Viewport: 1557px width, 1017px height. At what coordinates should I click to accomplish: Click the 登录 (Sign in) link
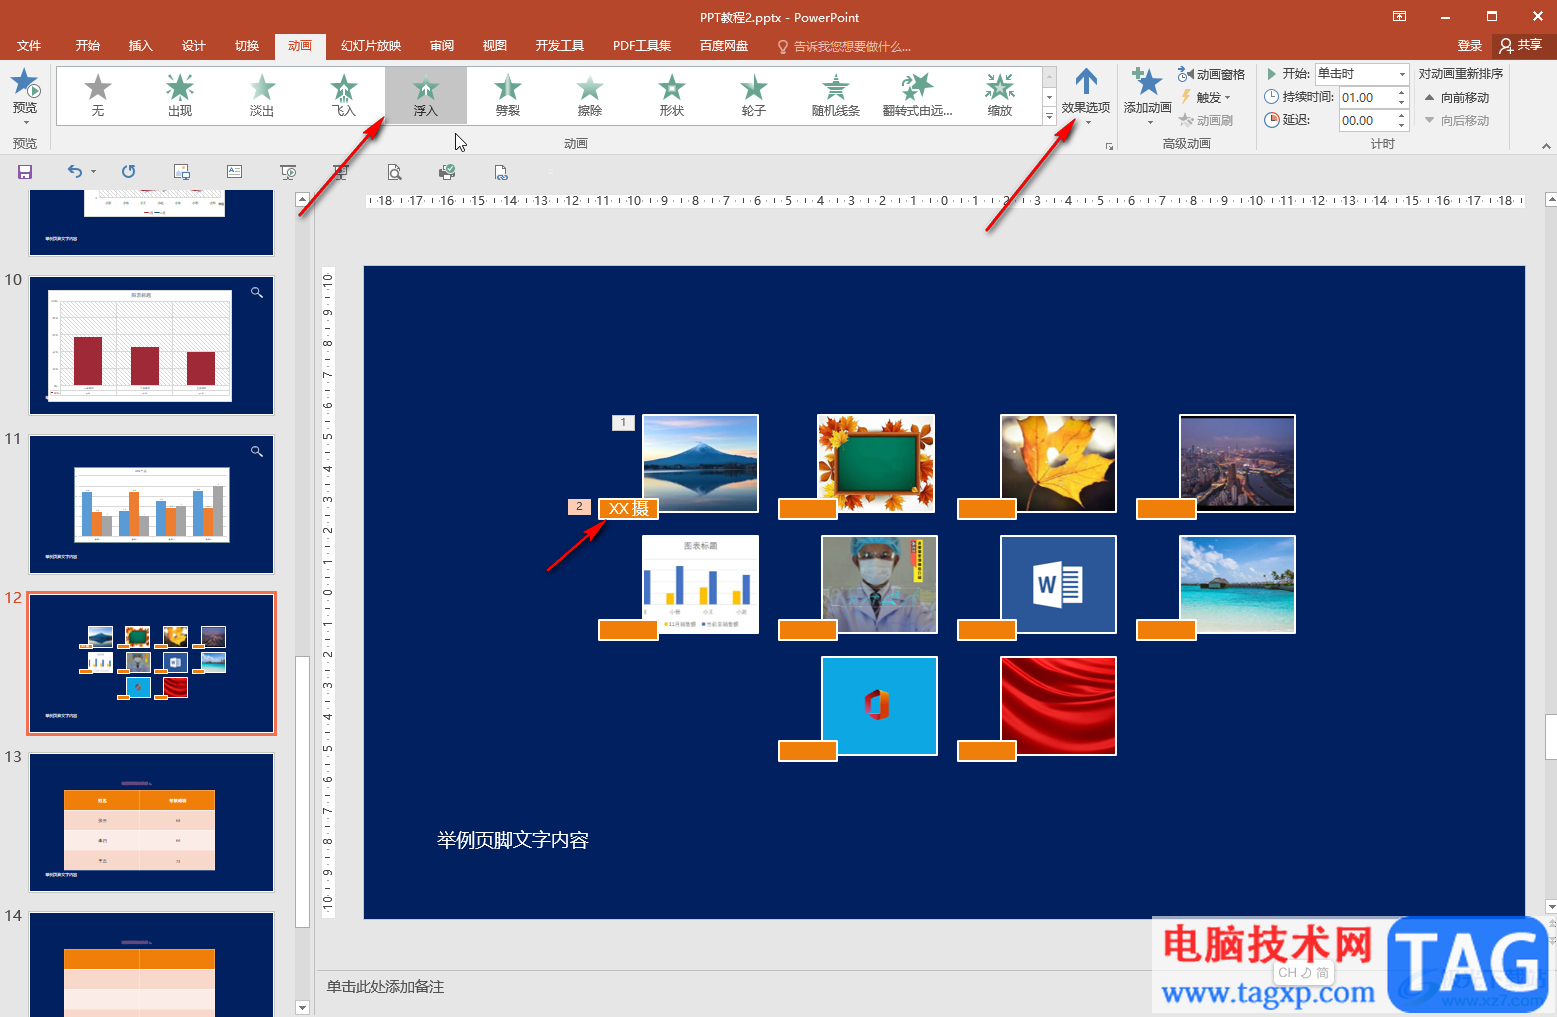(1469, 45)
